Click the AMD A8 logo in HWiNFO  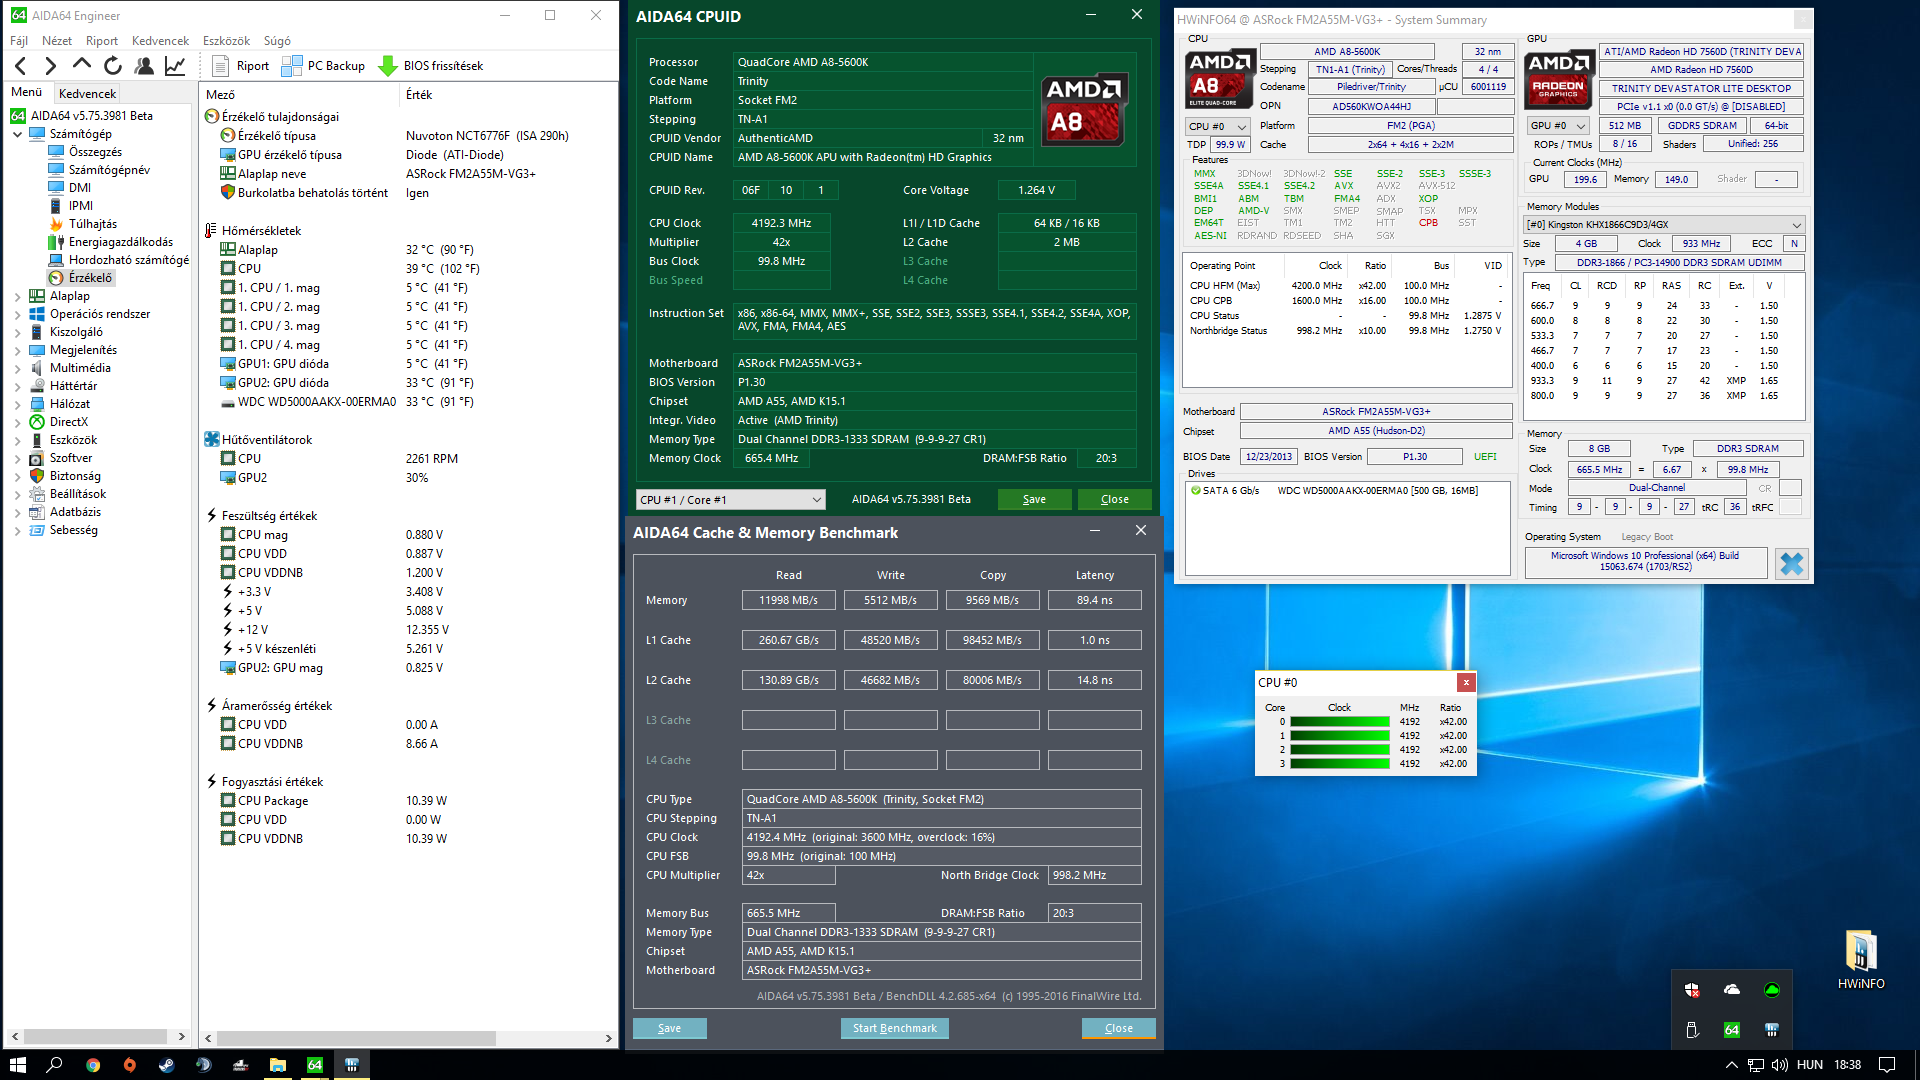[1220, 78]
